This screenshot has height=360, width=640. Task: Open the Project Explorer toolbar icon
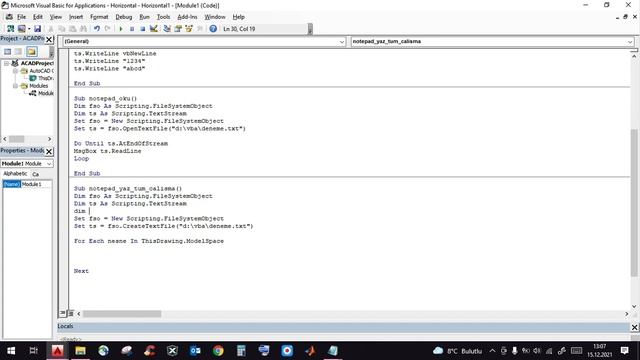pos(167,29)
